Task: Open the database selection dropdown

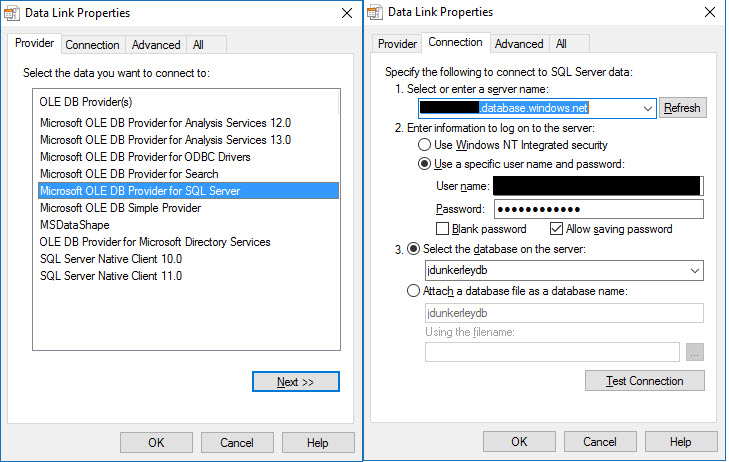Action: coord(695,271)
